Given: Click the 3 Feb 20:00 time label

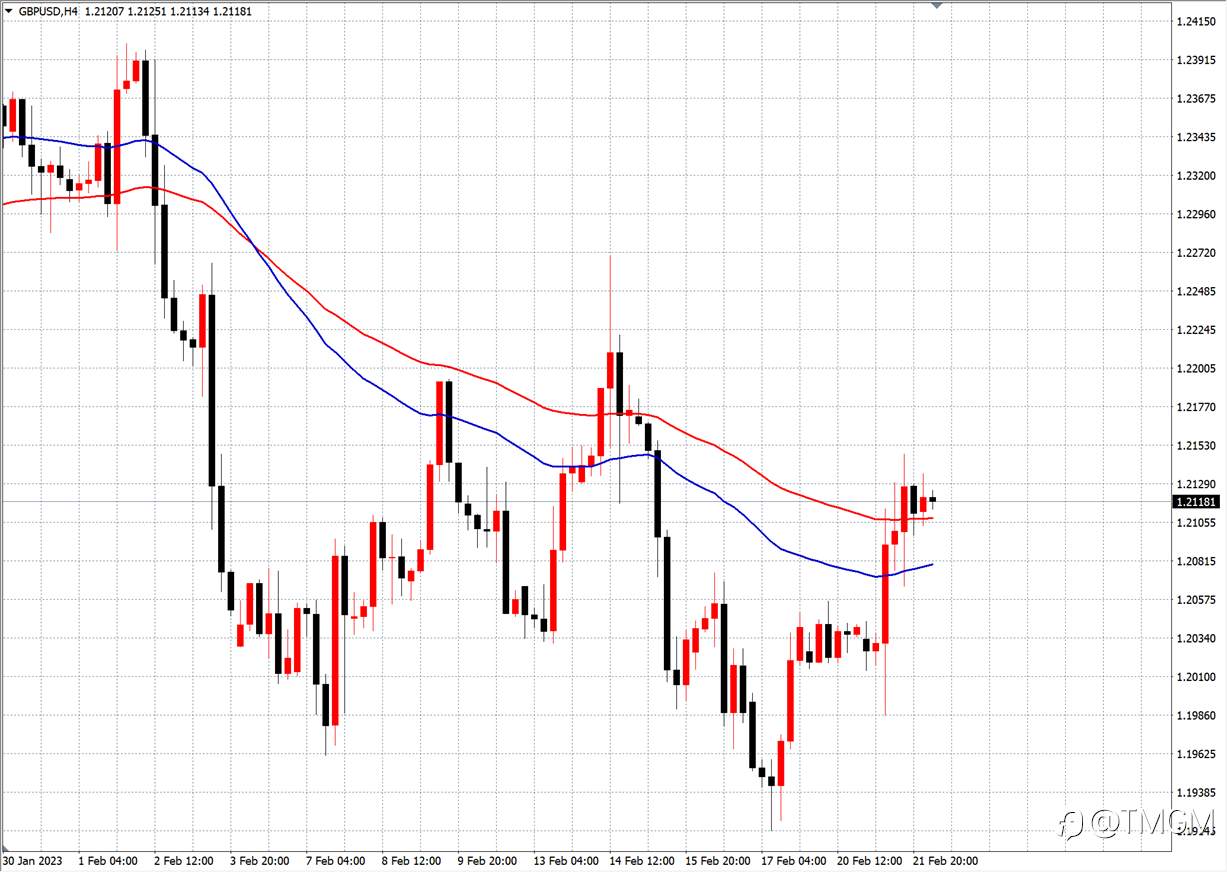Looking at the screenshot, I should [259, 861].
